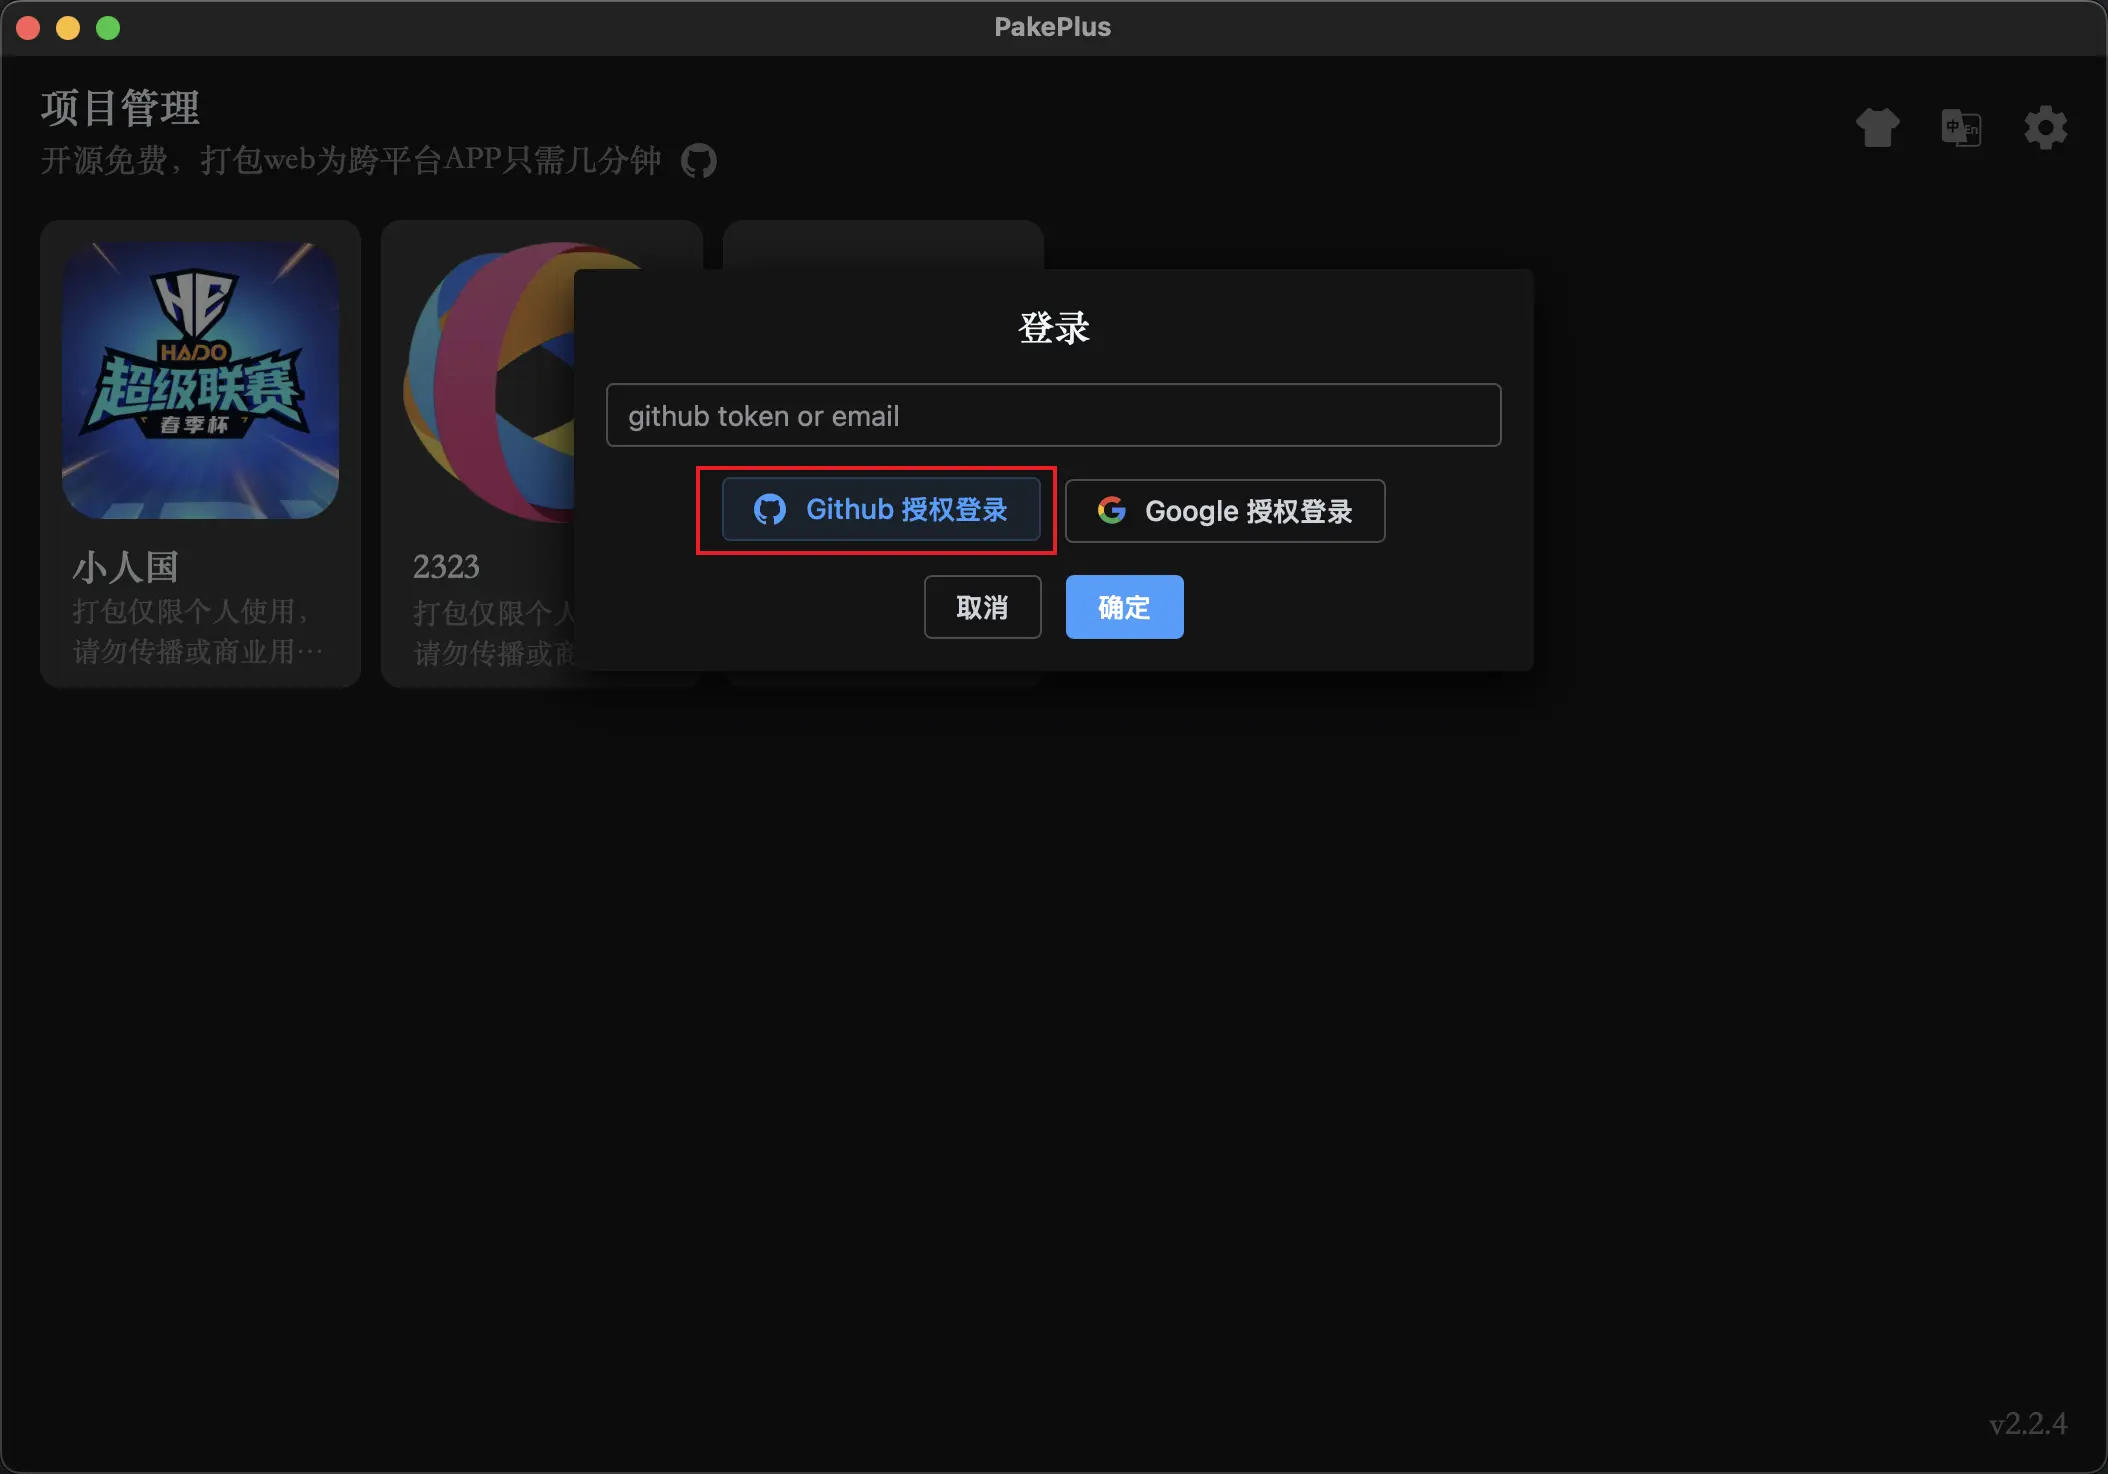Click the Github 授权登录 button
2108x1474 pixels.
pos(881,510)
